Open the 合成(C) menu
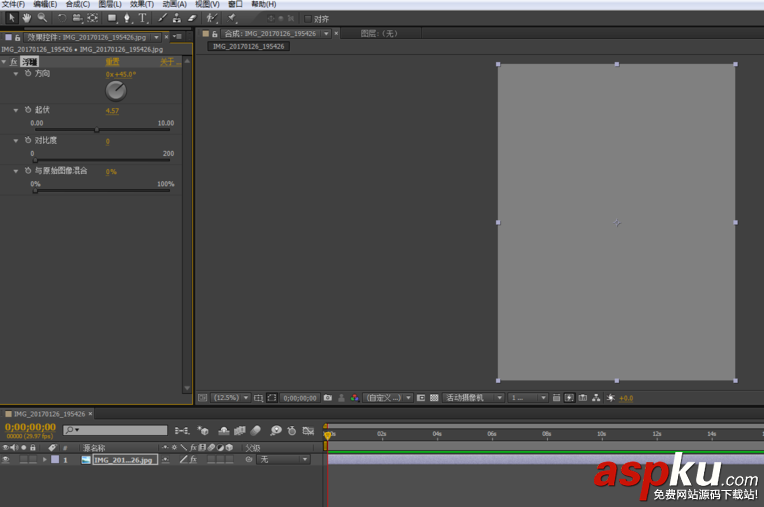 tap(78, 4)
